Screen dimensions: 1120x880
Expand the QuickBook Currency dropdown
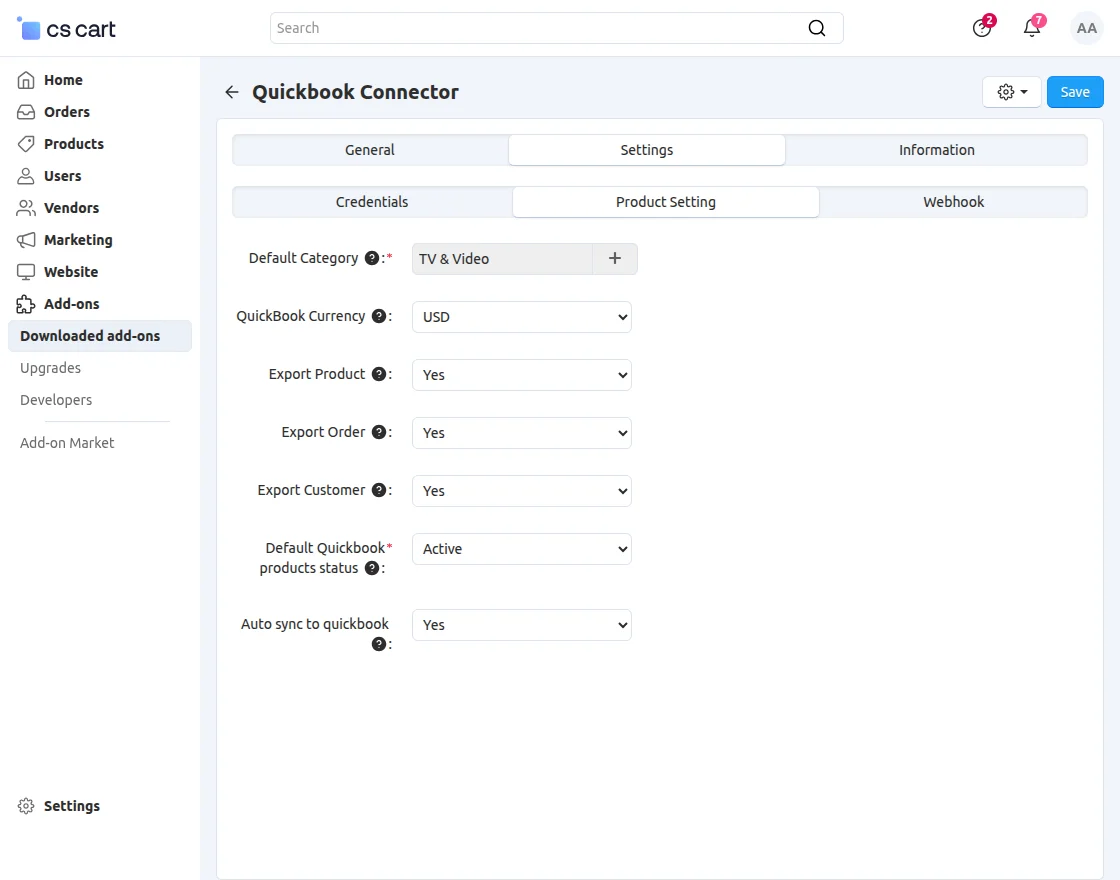522,317
